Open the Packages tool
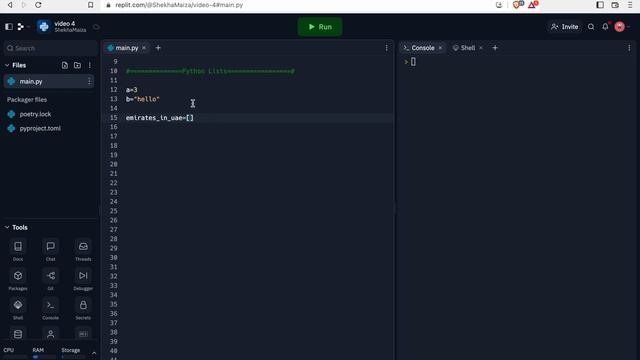640x360 pixels. click(18, 280)
